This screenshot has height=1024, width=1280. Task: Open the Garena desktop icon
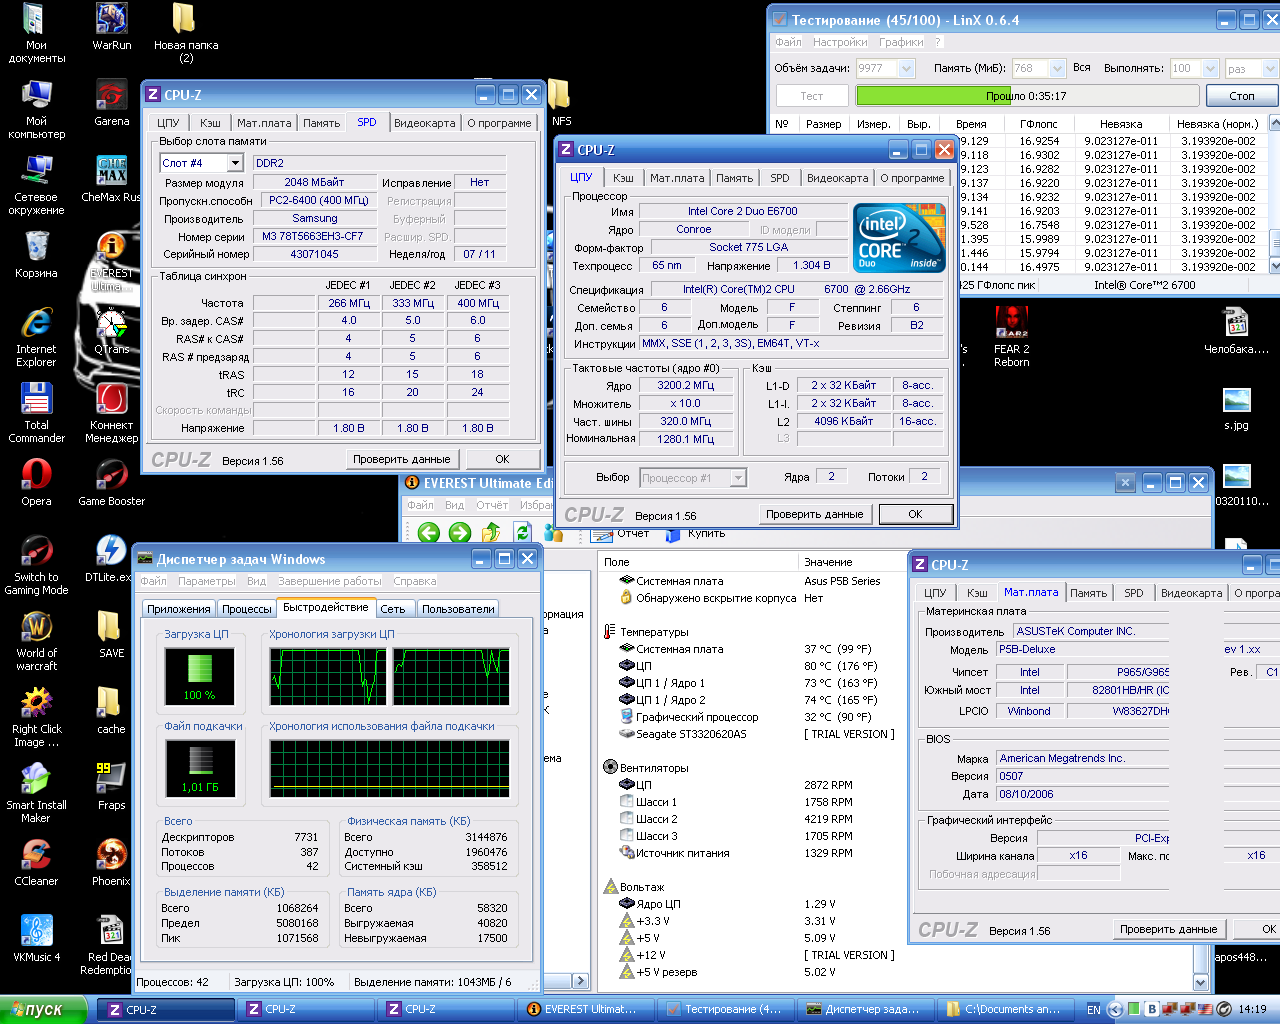coord(111,103)
